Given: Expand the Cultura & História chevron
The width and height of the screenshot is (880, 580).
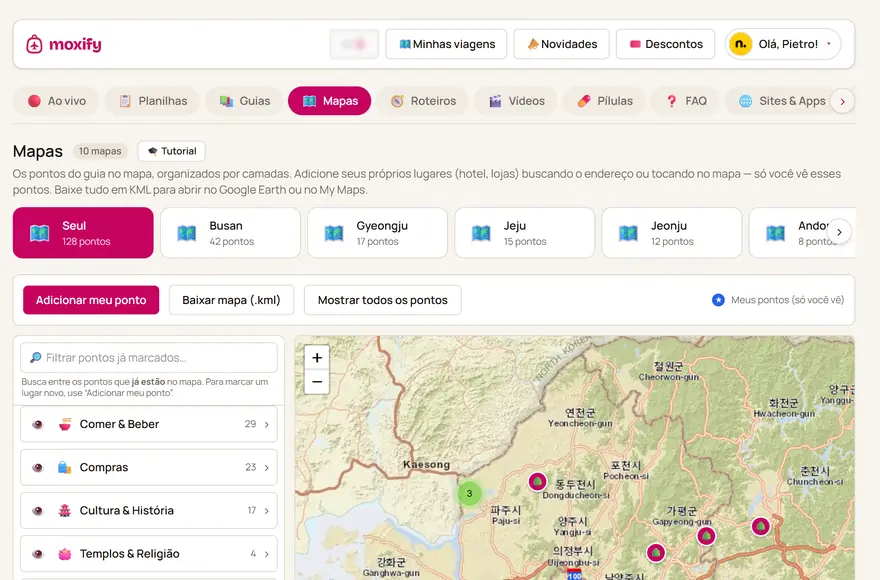Looking at the screenshot, I should [267, 511].
